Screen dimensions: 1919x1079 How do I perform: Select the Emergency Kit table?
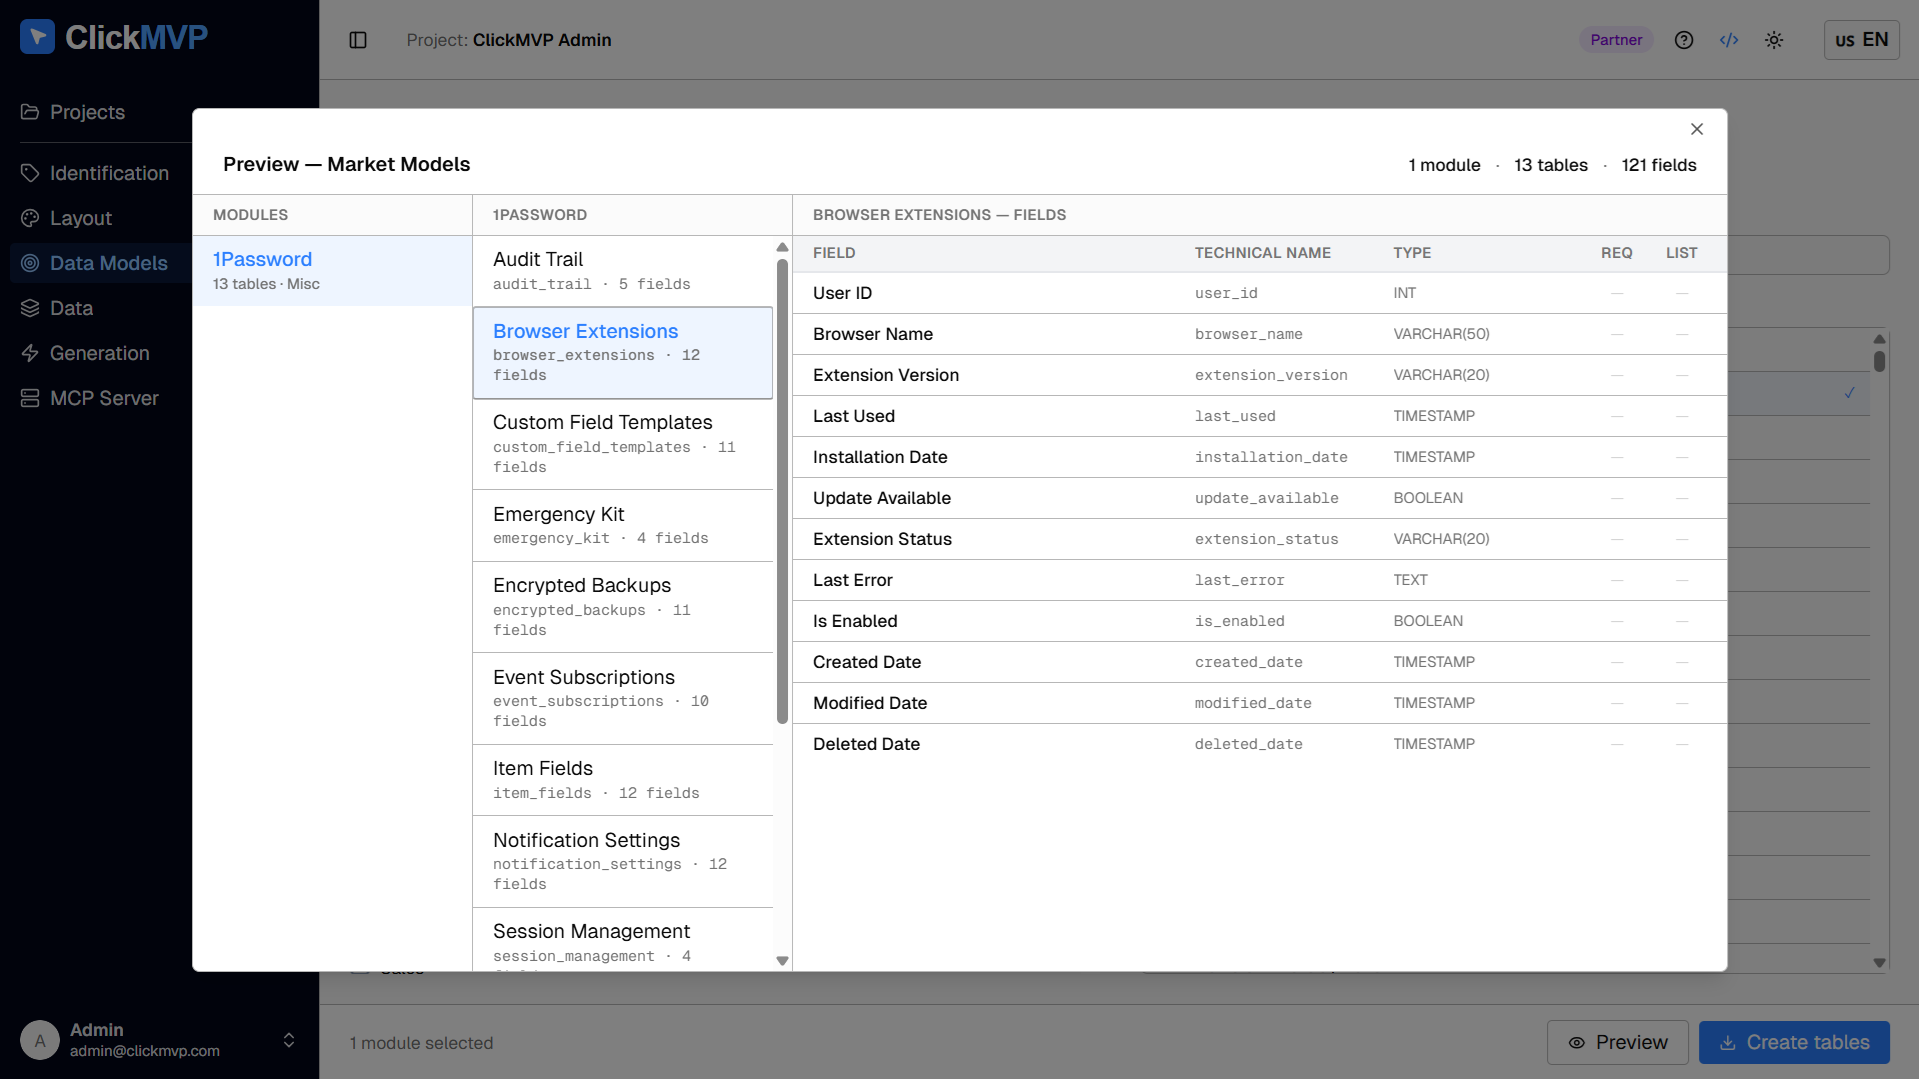[x=622, y=525]
